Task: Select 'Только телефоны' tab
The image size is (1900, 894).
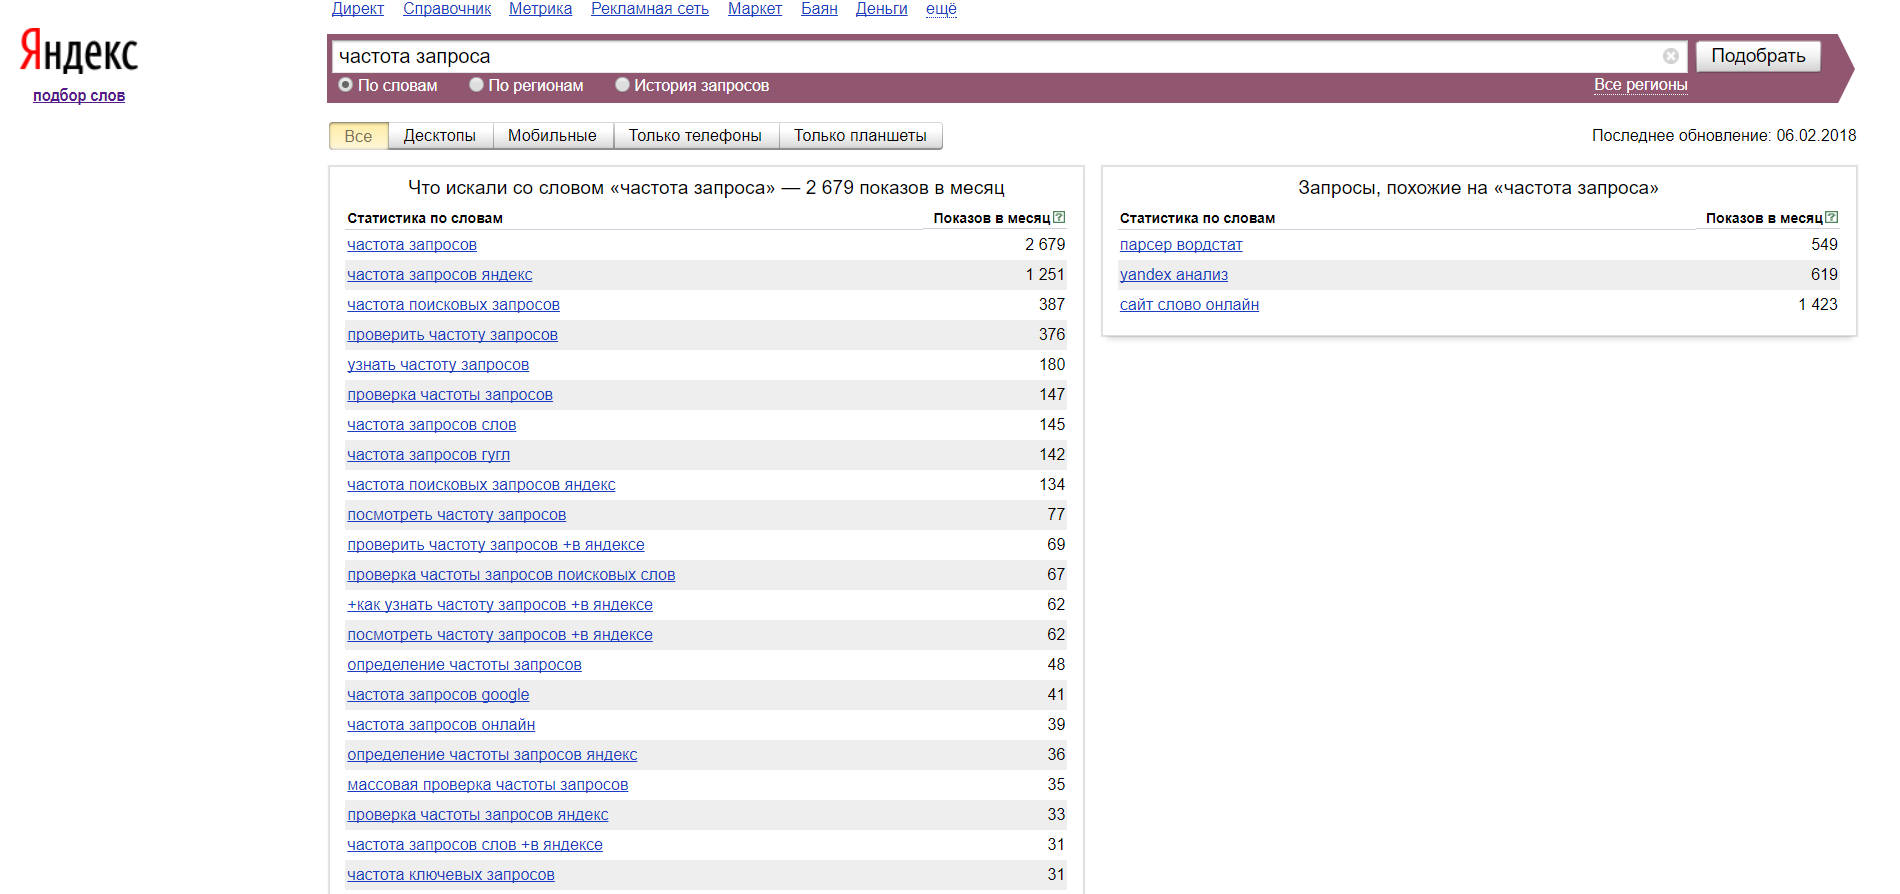Action: pos(695,136)
